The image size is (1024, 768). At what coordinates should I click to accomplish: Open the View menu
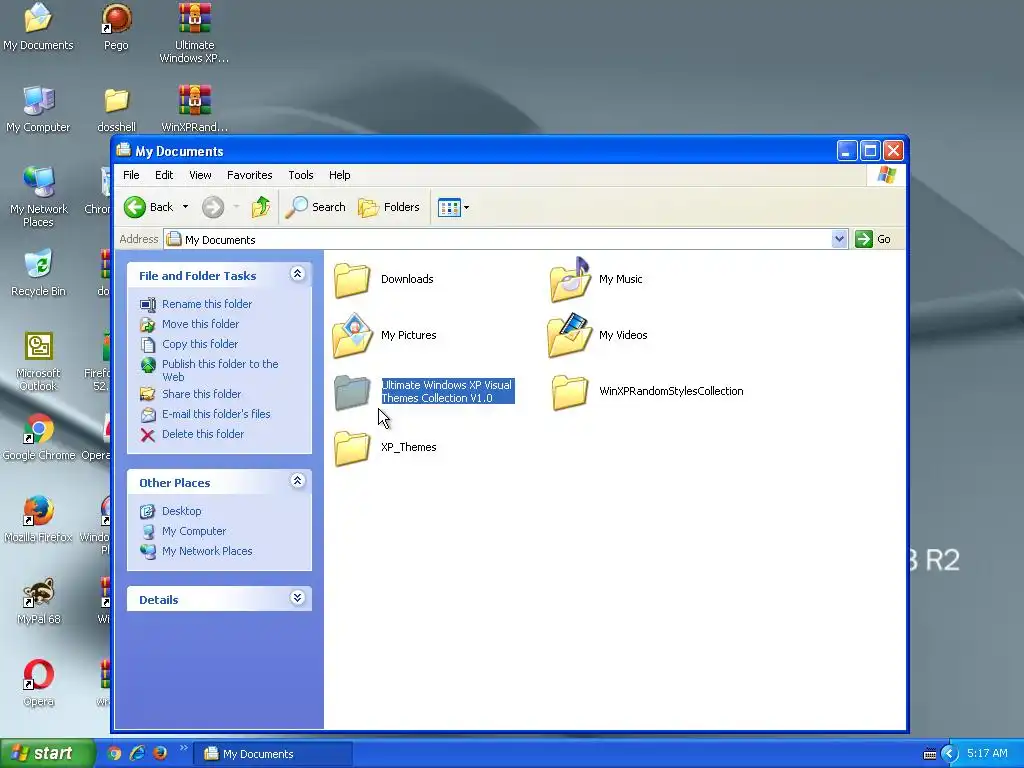tap(200, 175)
